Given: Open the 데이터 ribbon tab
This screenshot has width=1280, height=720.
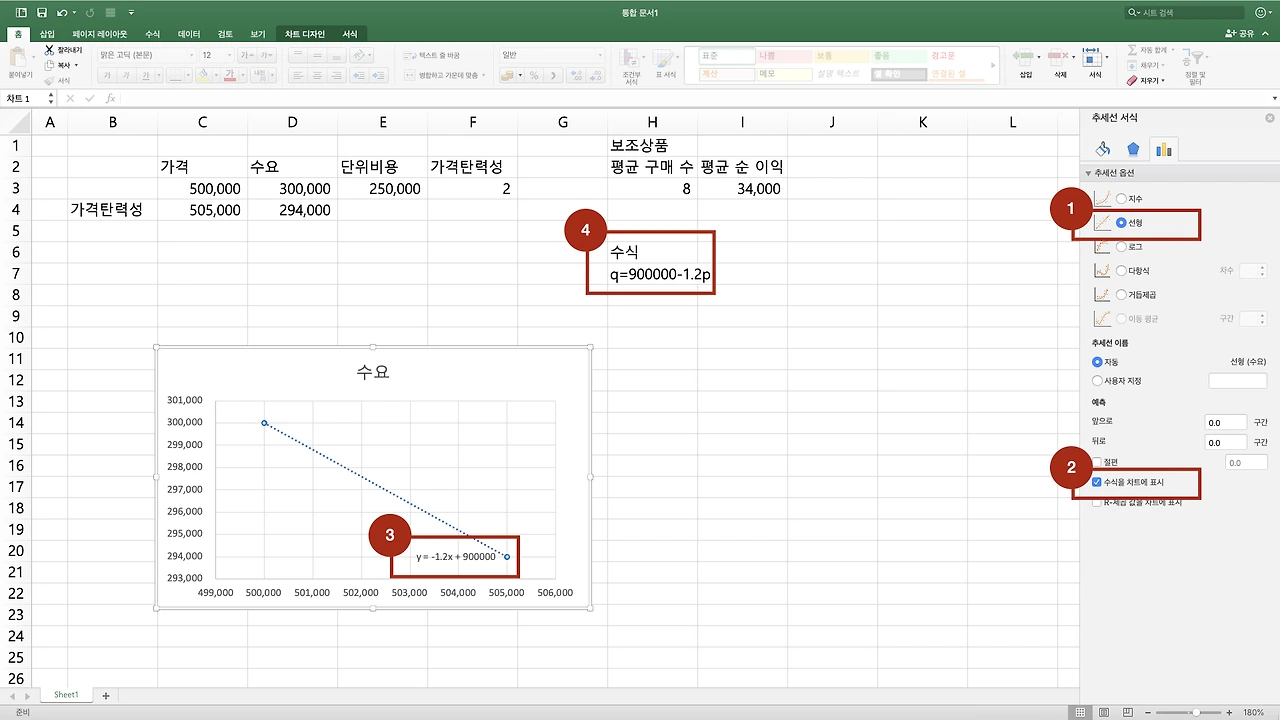Looking at the screenshot, I should point(189,34).
